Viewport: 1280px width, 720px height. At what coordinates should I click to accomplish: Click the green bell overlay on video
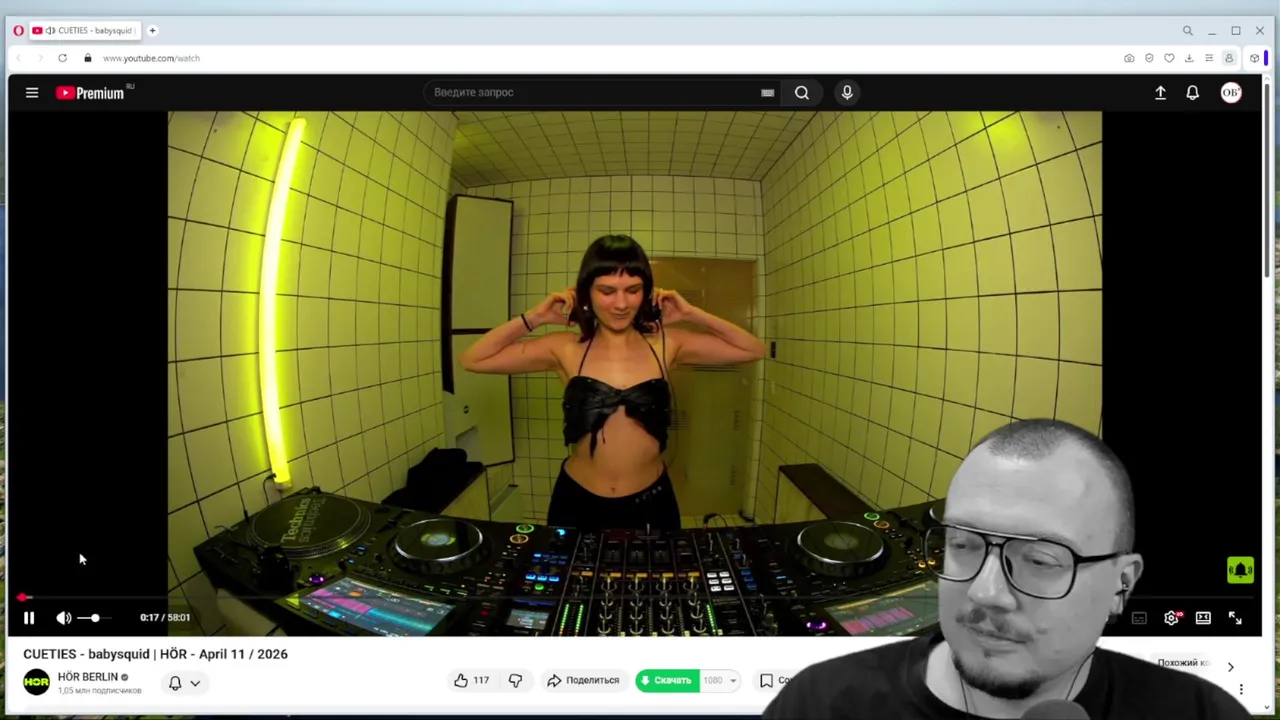pyautogui.click(x=1240, y=570)
